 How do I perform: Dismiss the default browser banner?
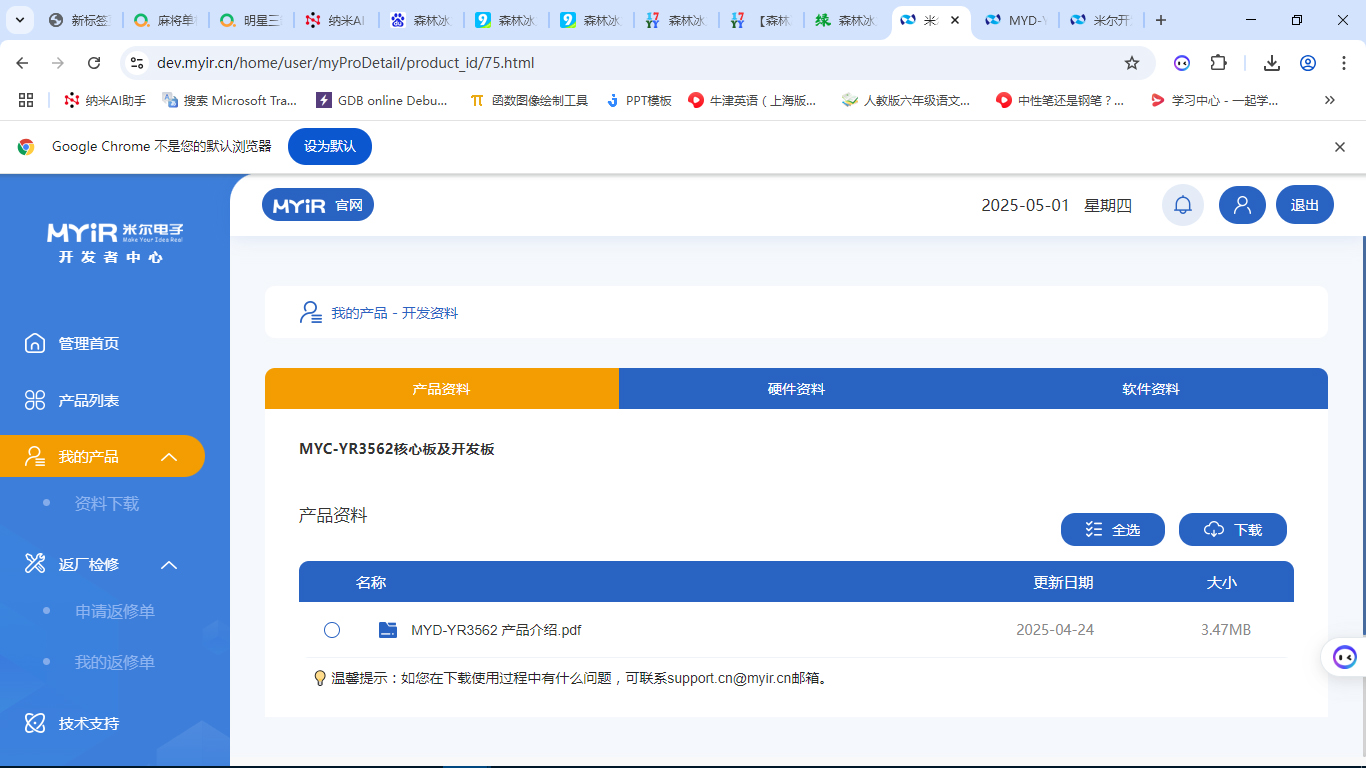[x=1340, y=147]
